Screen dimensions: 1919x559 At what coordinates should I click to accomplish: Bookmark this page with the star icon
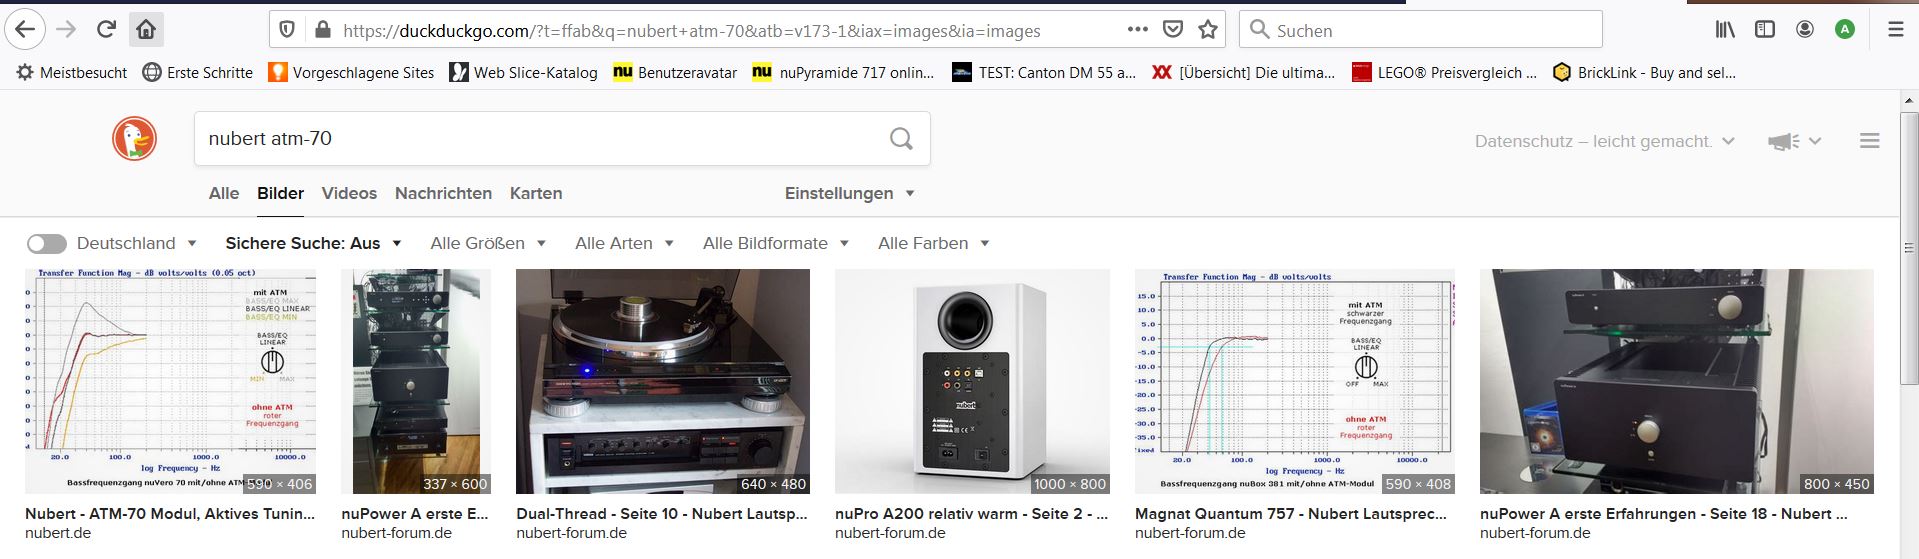[1208, 30]
